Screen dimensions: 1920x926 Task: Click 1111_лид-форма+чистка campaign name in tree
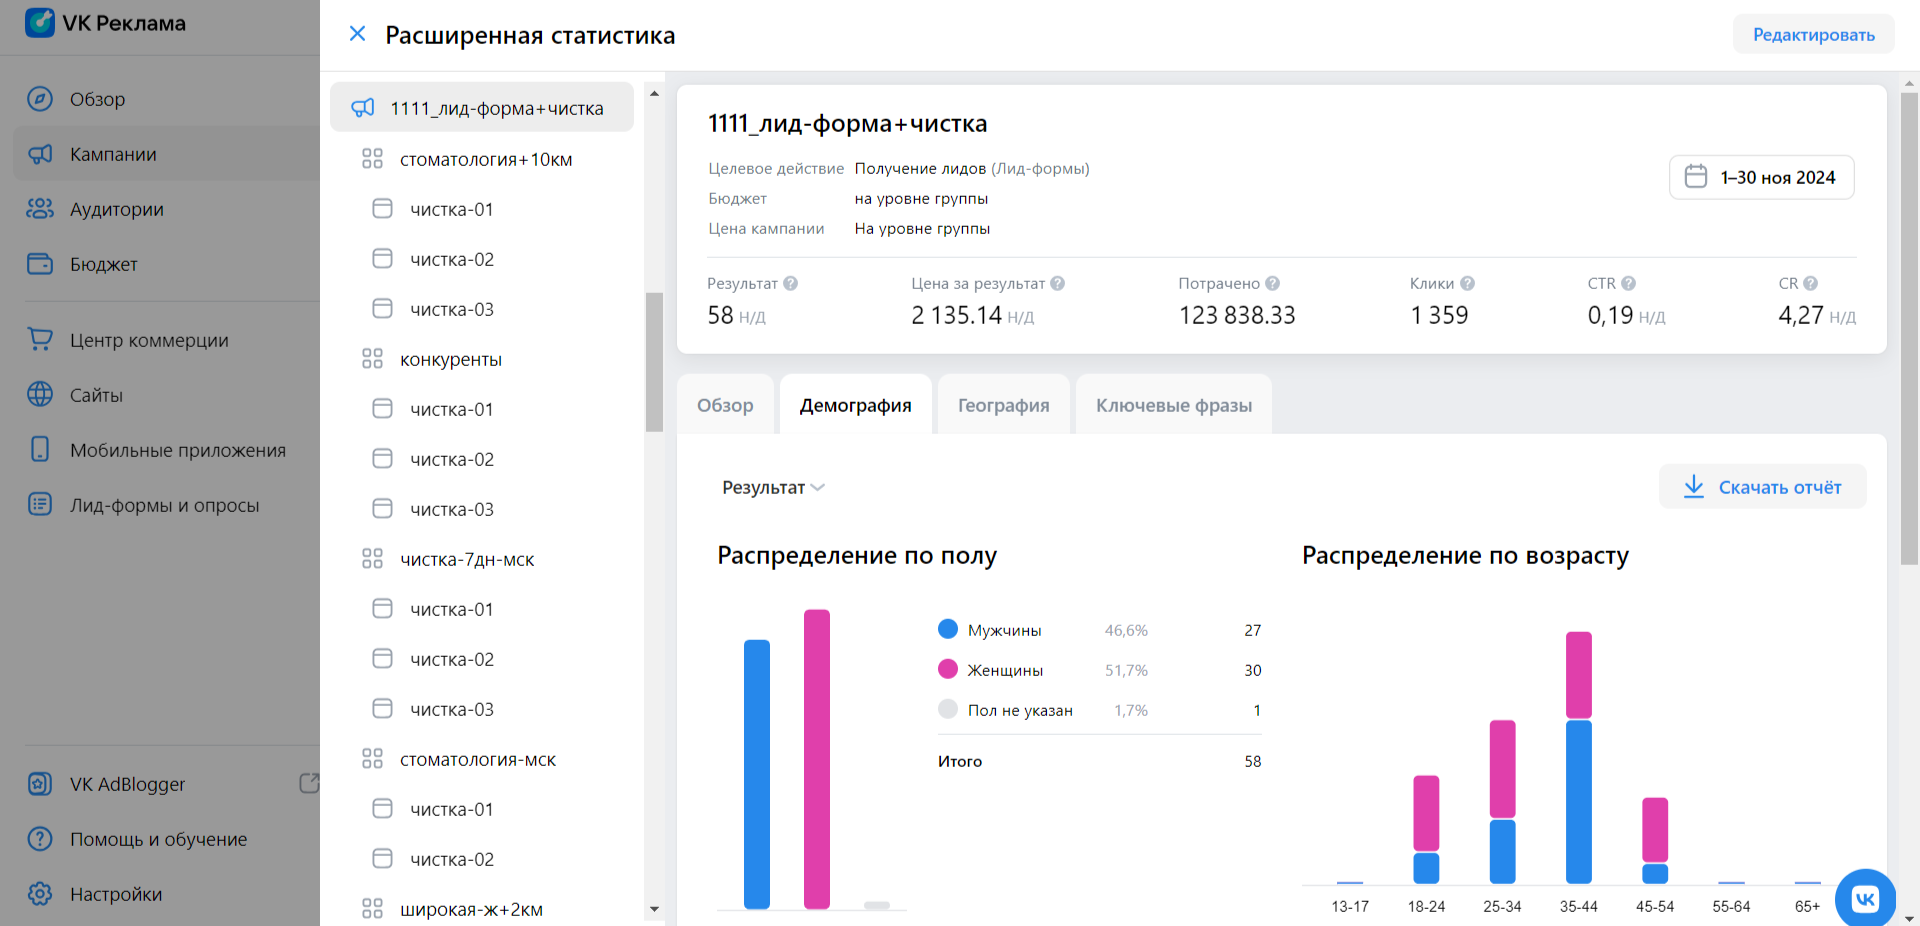[x=497, y=108]
